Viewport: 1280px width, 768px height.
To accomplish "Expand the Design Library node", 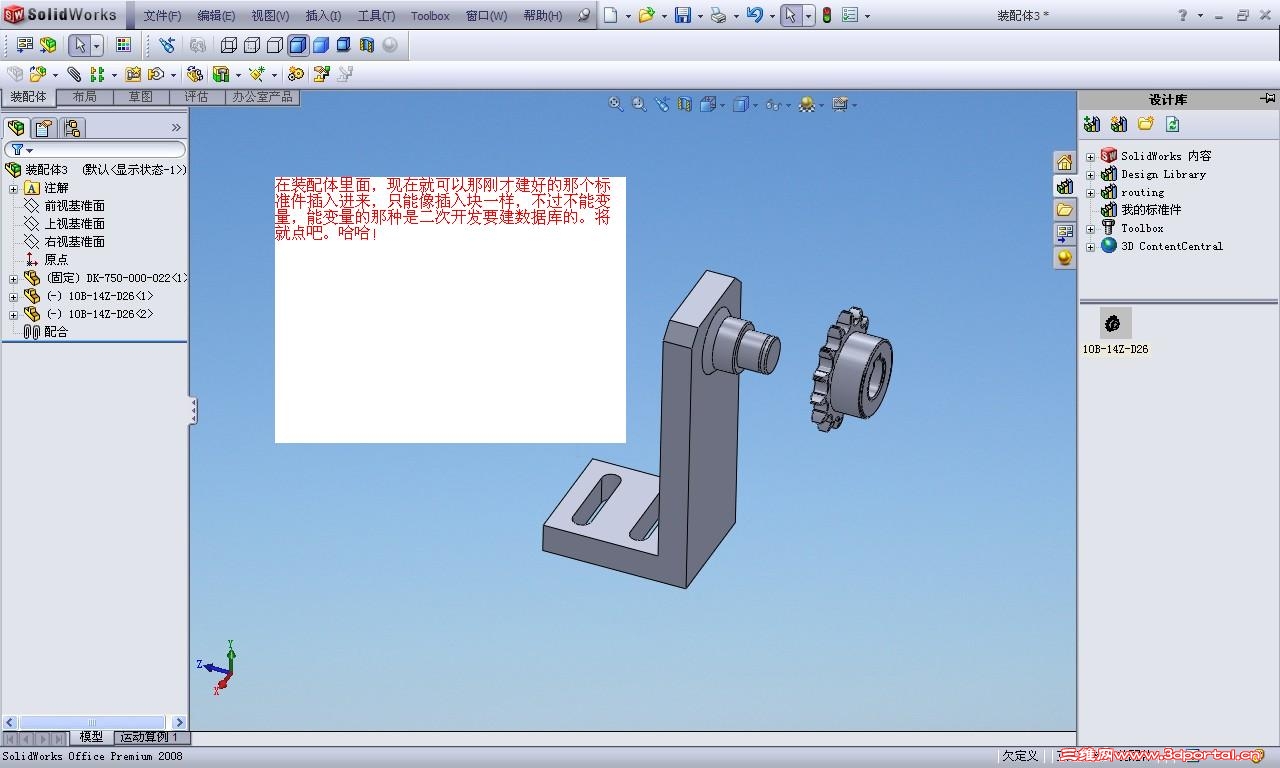I will tap(1091, 174).
